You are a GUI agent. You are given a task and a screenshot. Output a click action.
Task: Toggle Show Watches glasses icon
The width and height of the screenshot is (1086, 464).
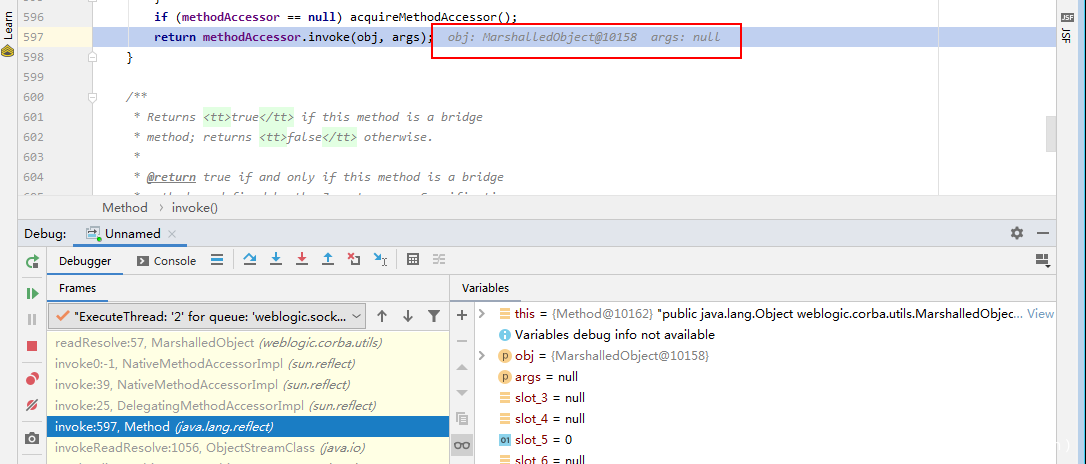click(461, 445)
